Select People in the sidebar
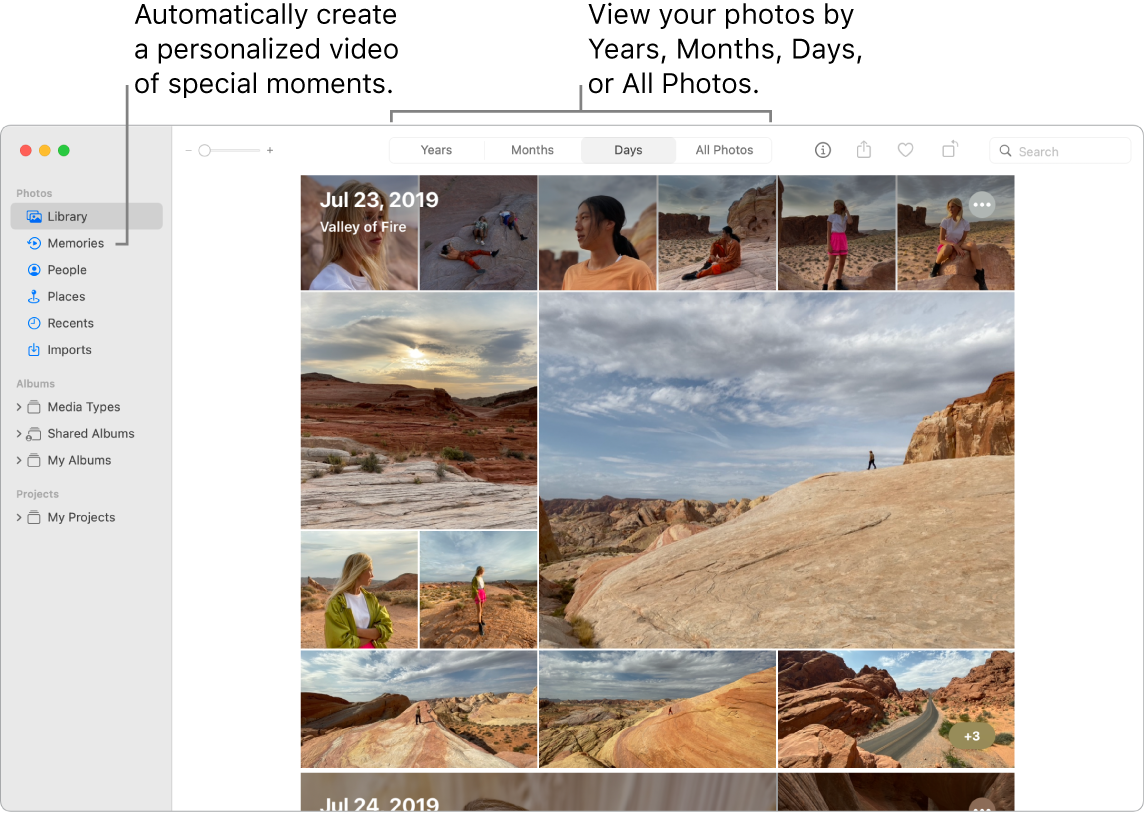The height and width of the screenshot is (814, 1146). click(x=66, y=269)
